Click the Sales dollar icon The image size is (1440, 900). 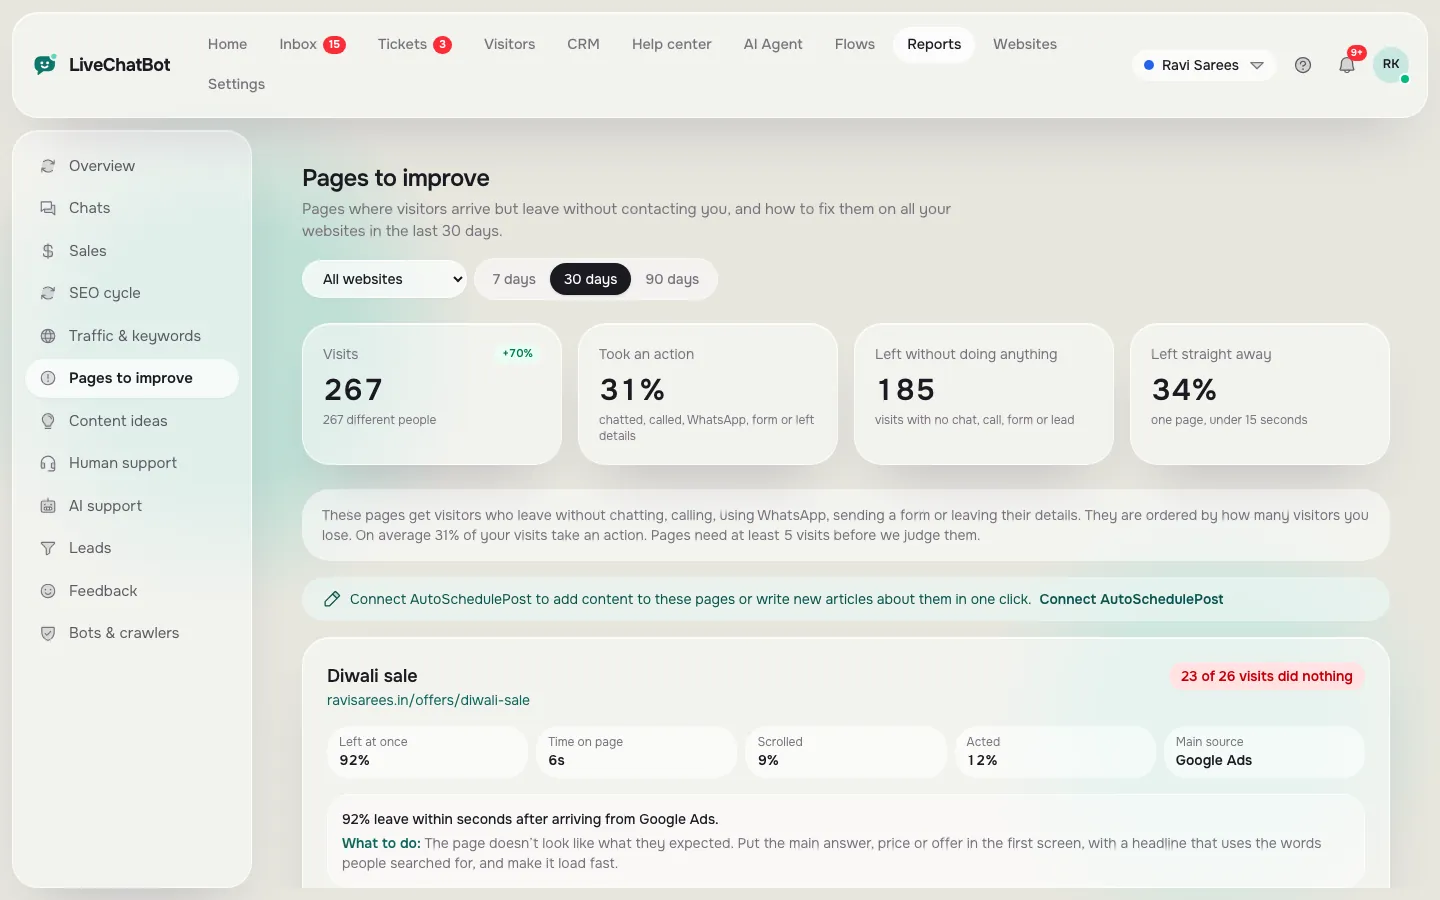pos(48,251)
